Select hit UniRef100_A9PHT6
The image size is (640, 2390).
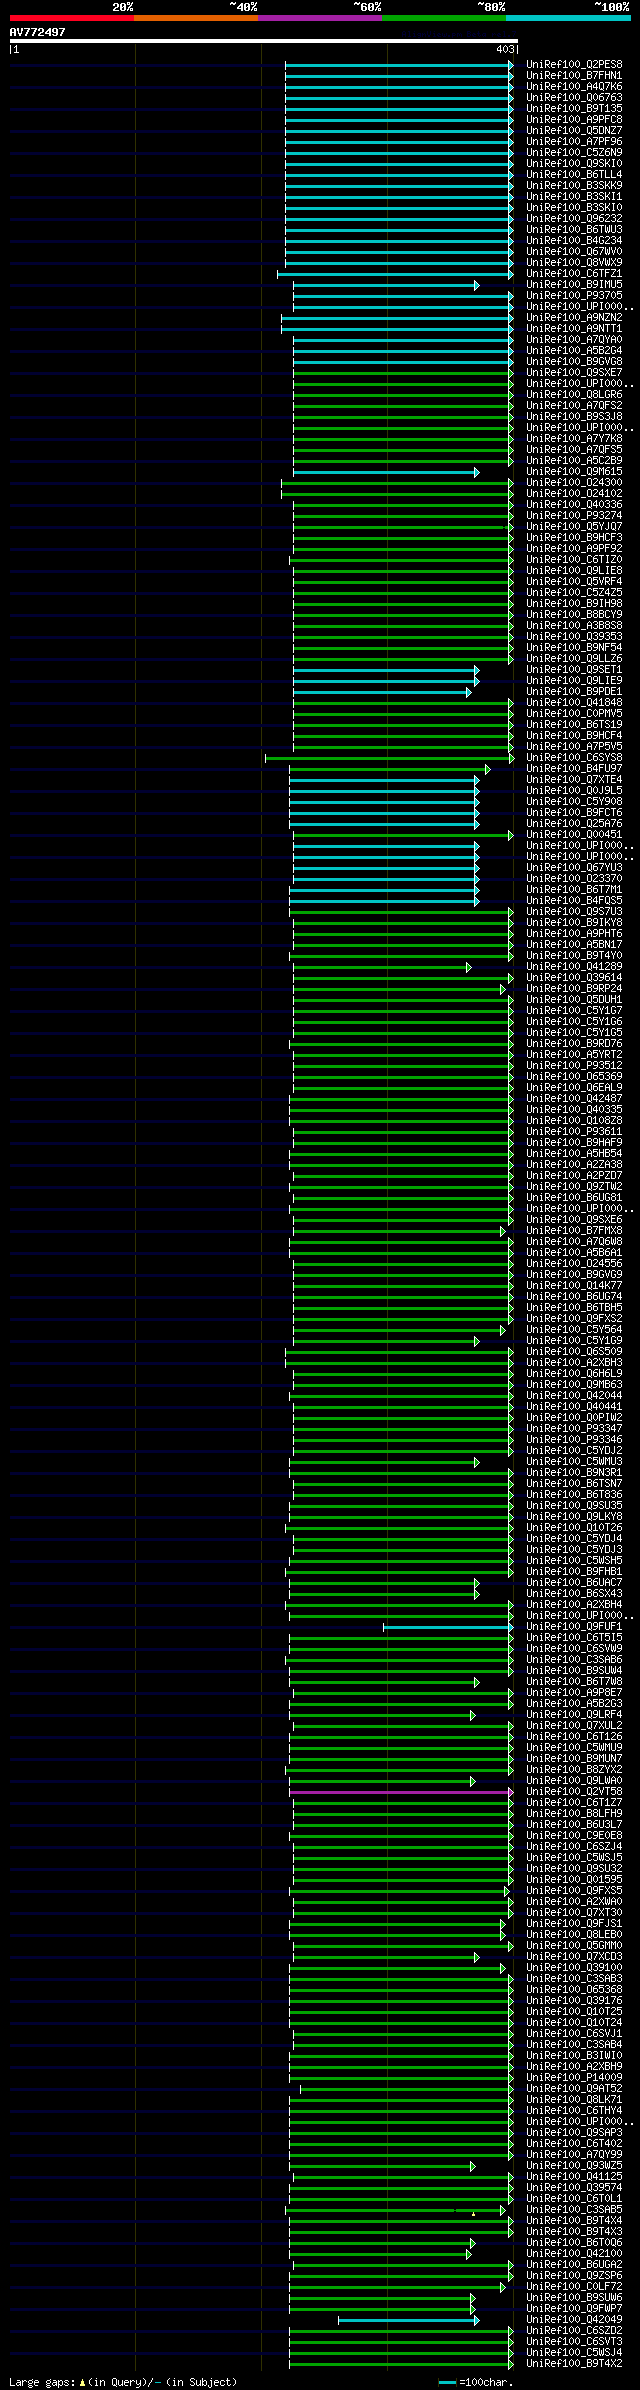tap(574, 934)
